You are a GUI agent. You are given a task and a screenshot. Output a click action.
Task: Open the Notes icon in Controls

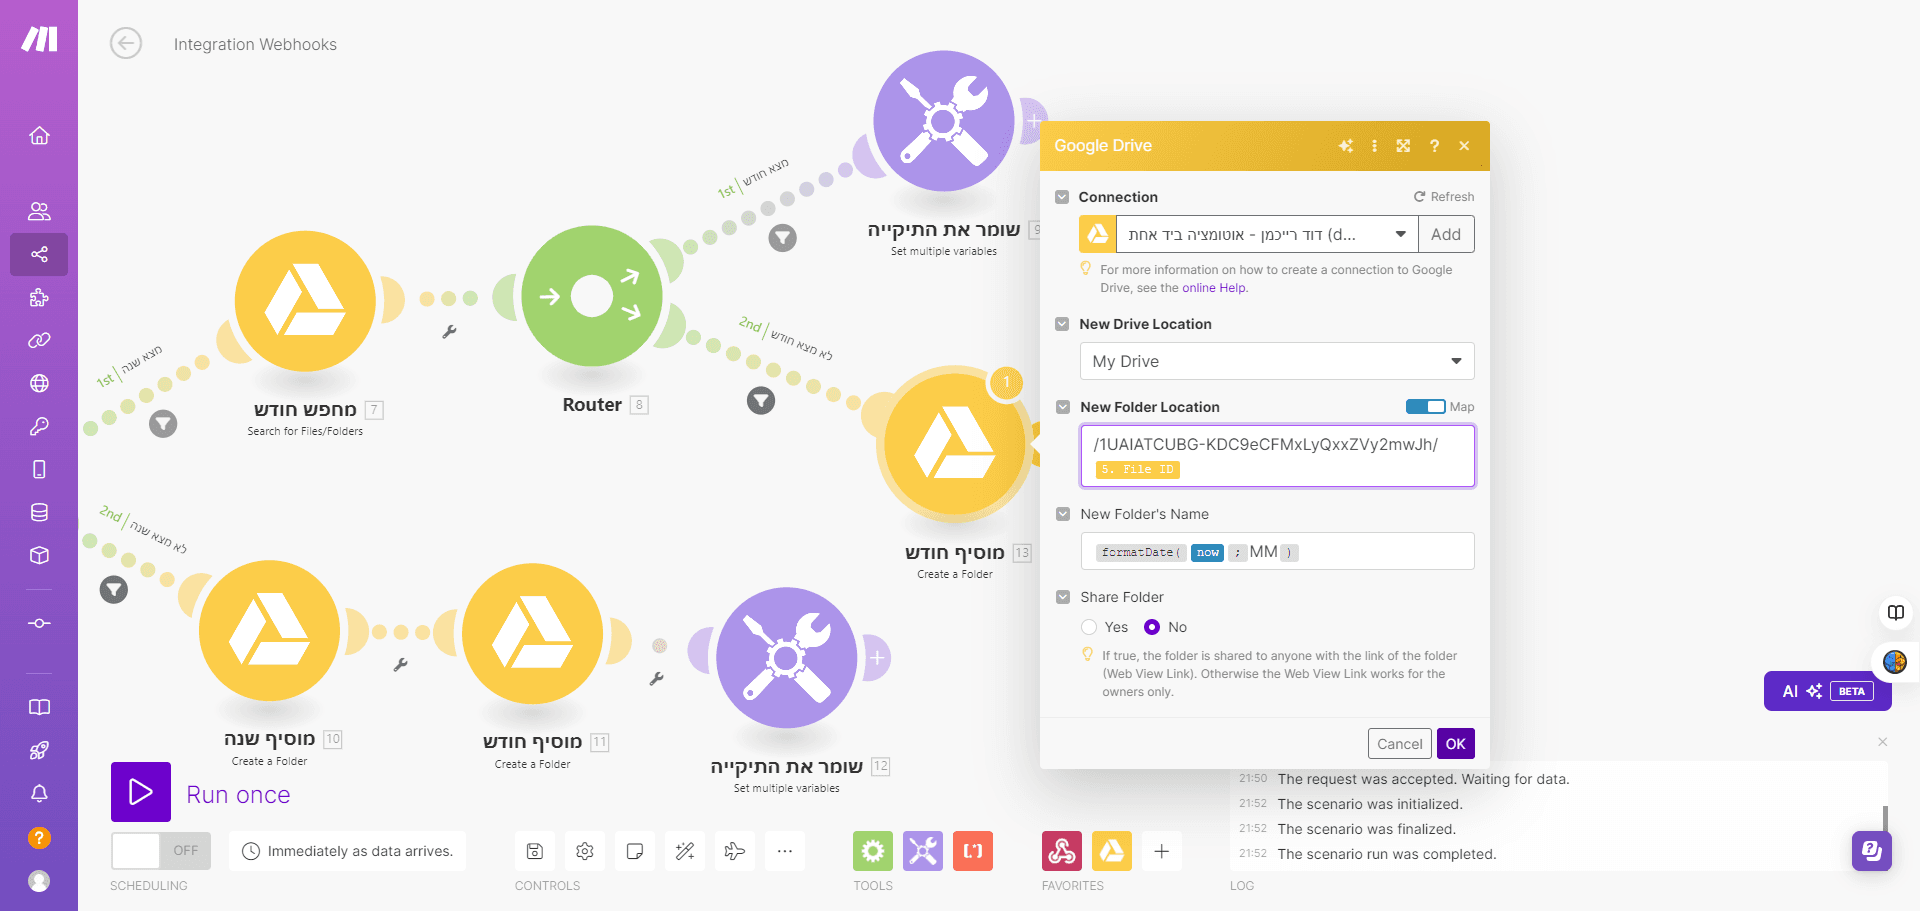point(635,851)
